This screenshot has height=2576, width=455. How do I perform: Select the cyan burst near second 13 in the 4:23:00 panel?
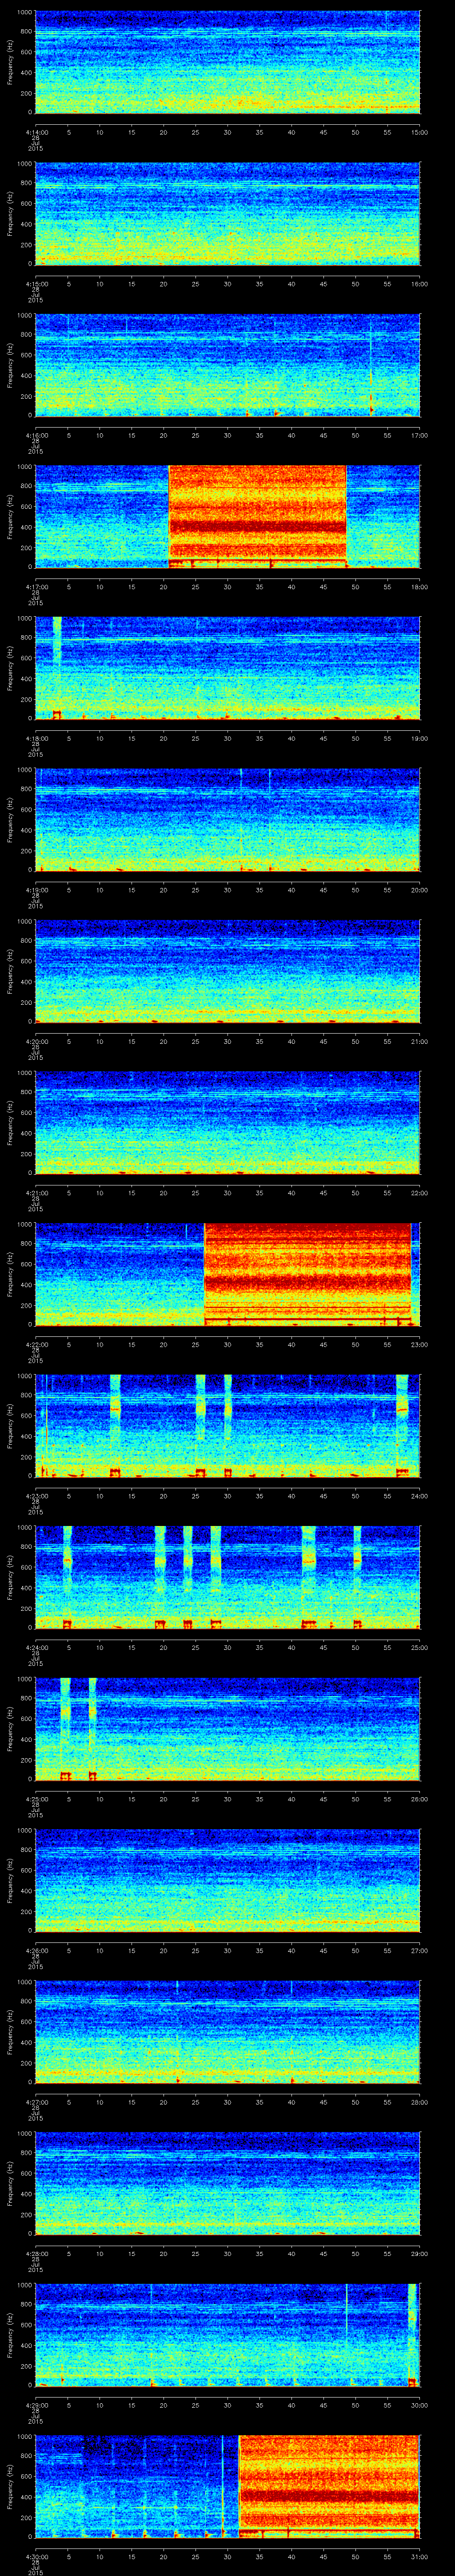pos(115,1425)
